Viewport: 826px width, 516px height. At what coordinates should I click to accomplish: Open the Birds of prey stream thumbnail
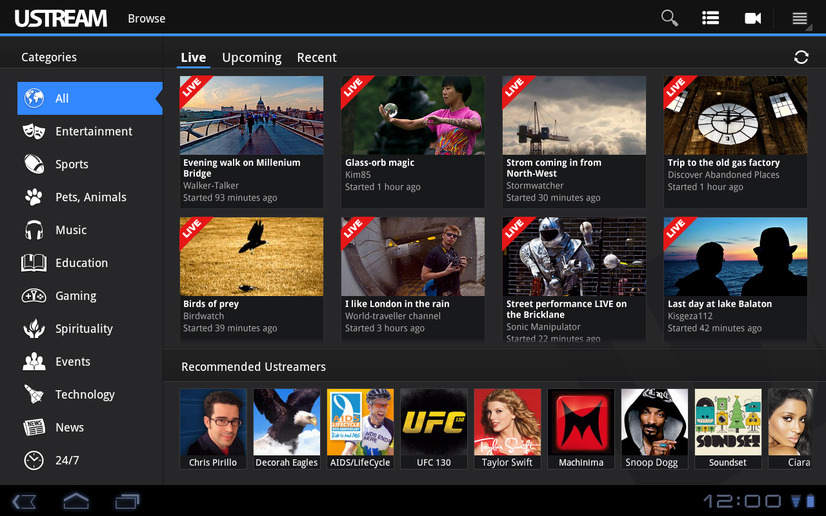[x=251, y=256]
